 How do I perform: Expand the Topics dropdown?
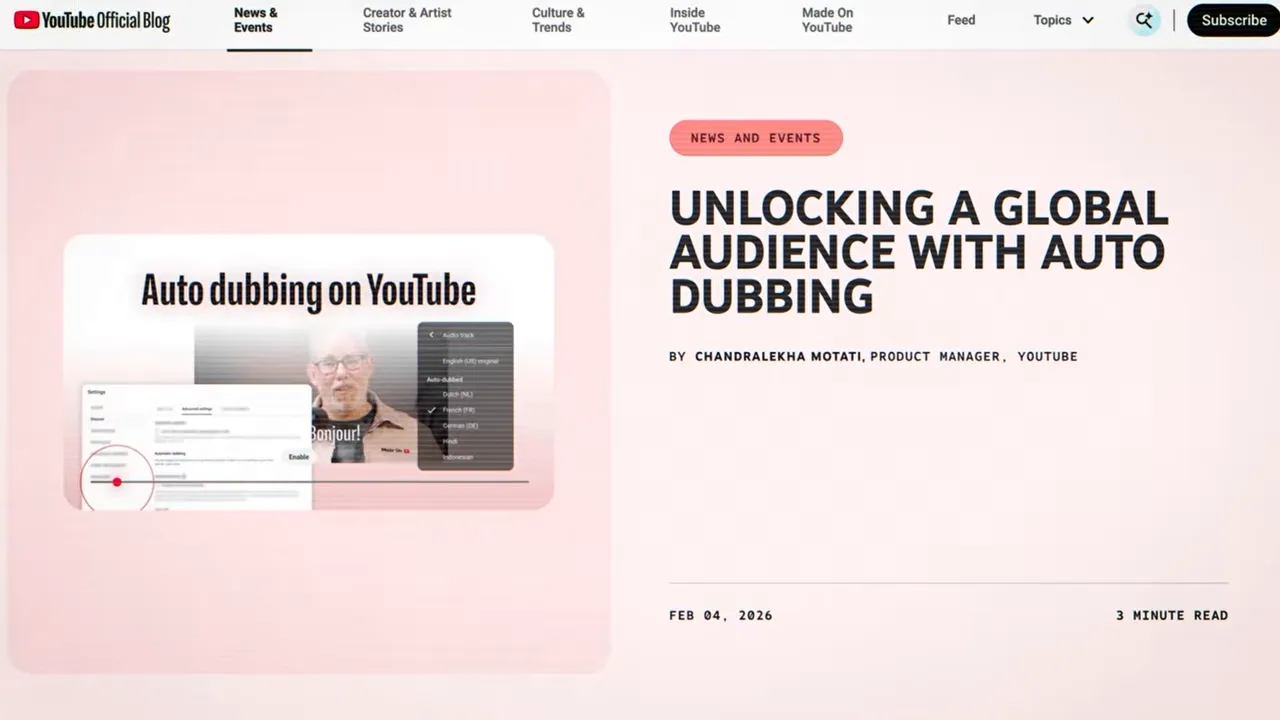(1063, 20)
